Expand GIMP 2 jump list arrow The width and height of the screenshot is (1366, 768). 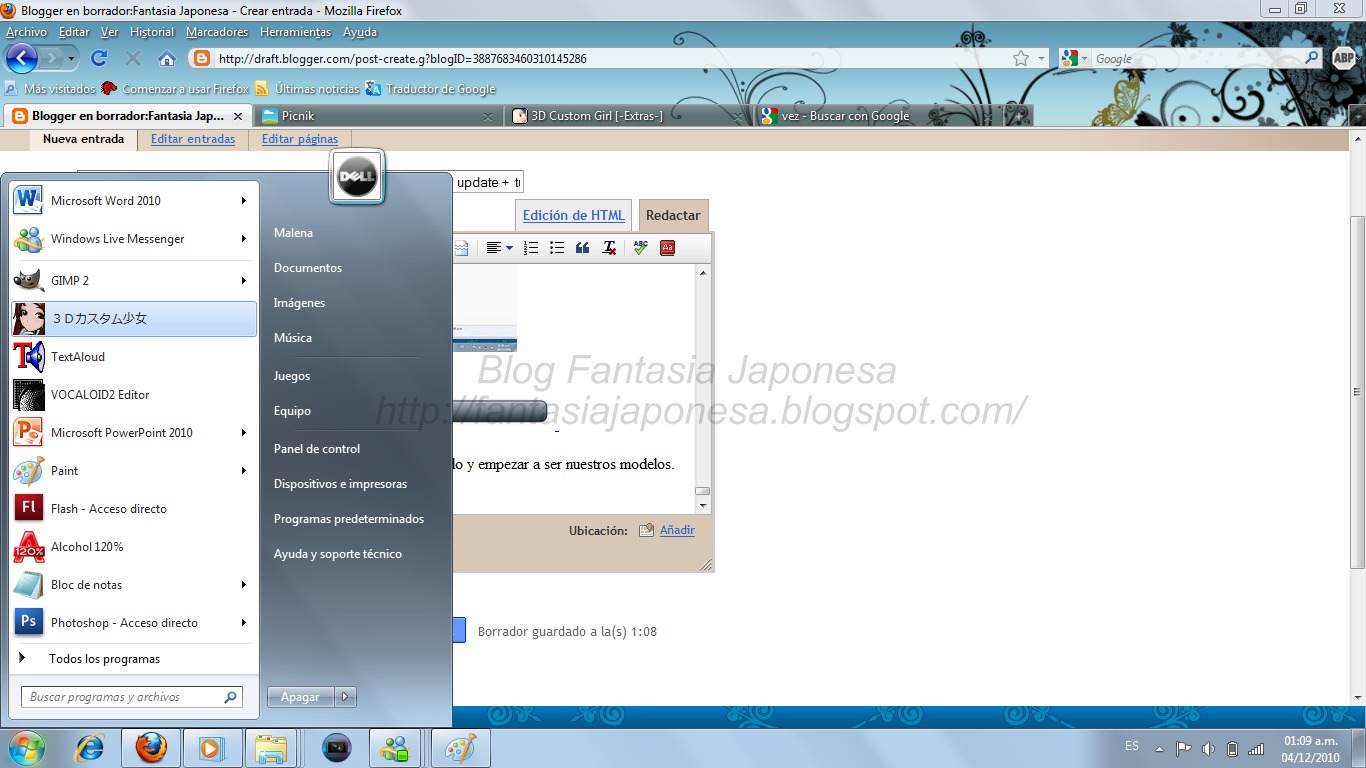point(244,281)
